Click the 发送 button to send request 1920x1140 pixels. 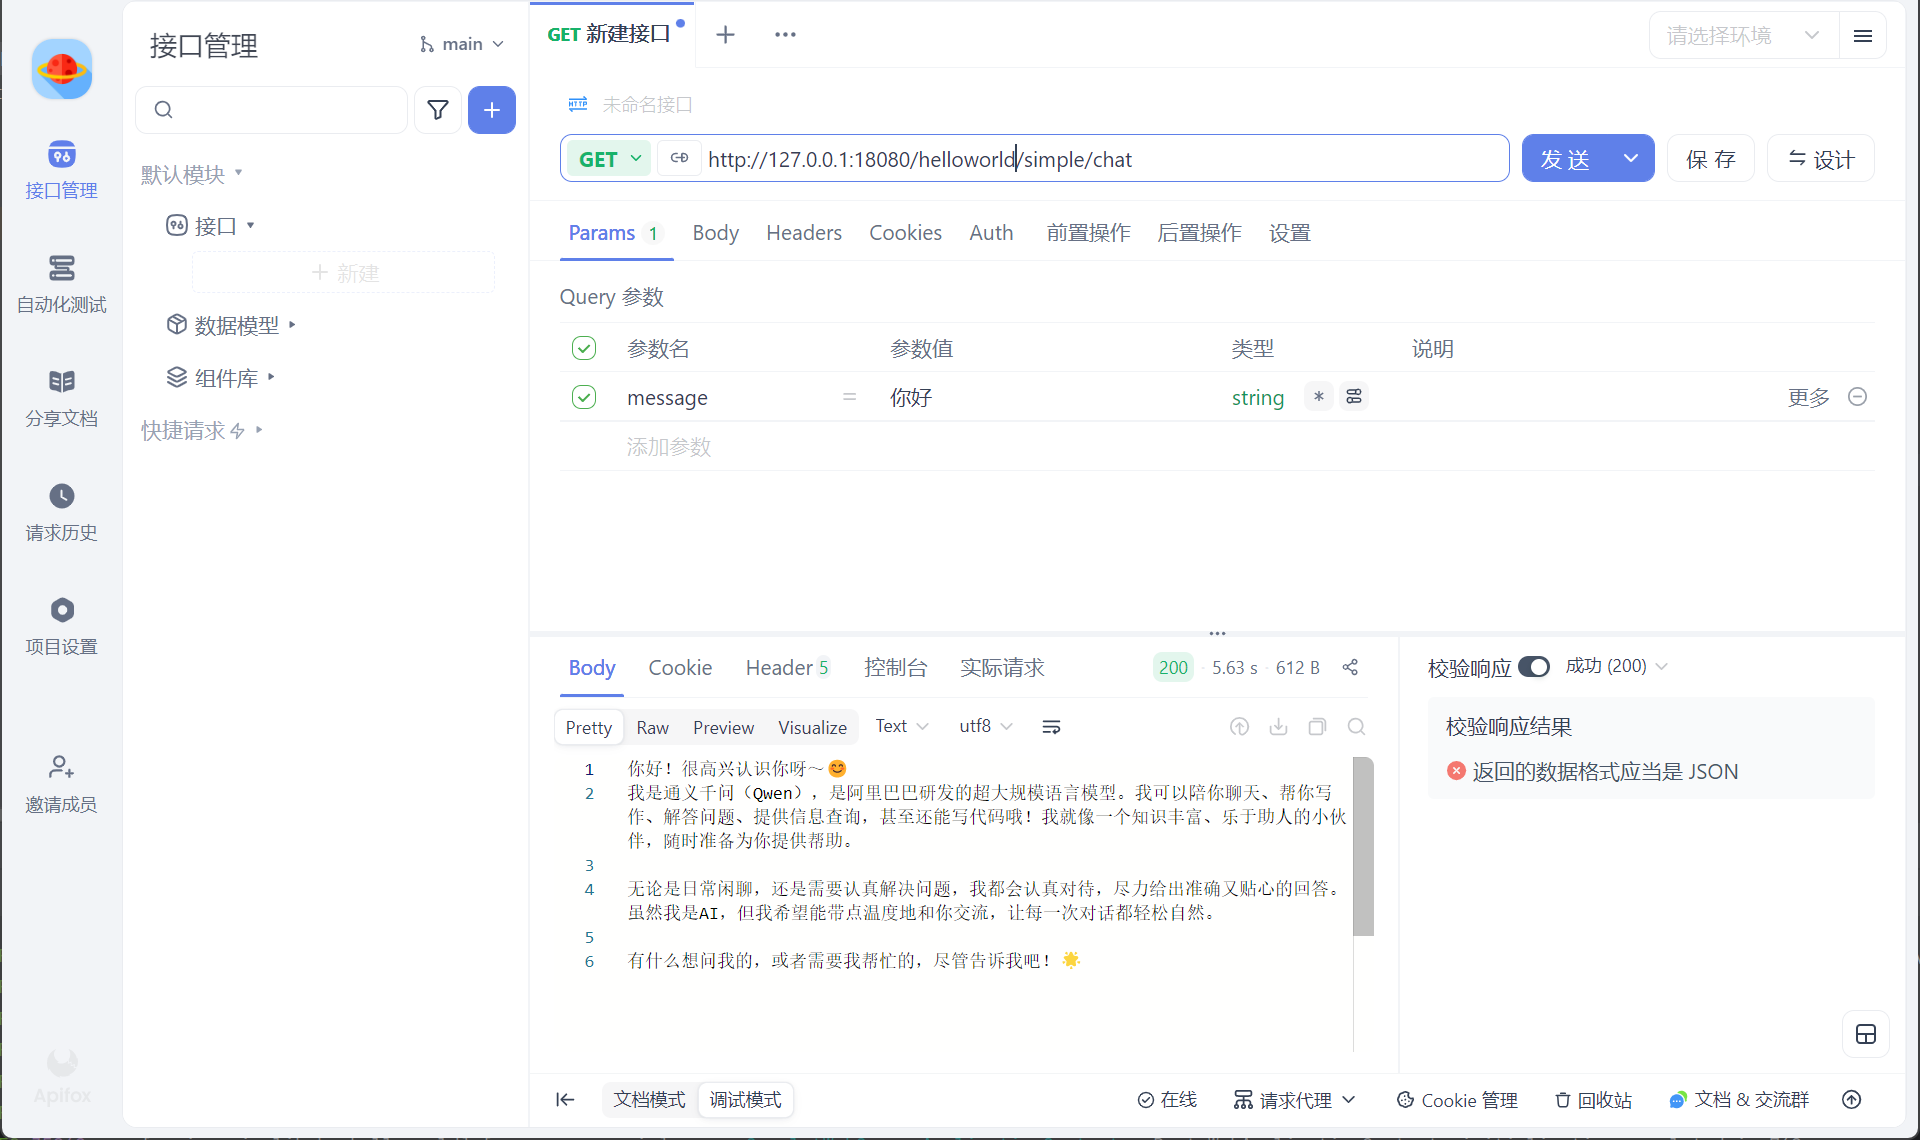[x=1566, y=158]
